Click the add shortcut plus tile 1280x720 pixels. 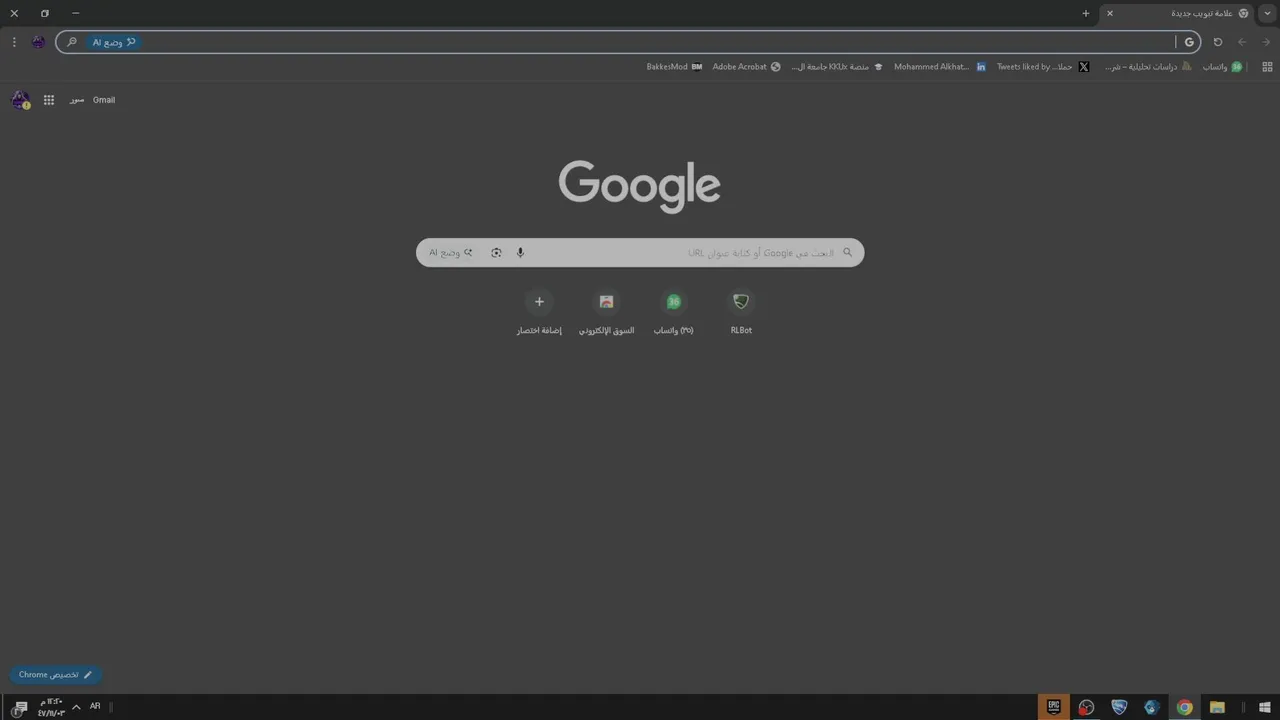pyautogui.click(x=539, y=313)
